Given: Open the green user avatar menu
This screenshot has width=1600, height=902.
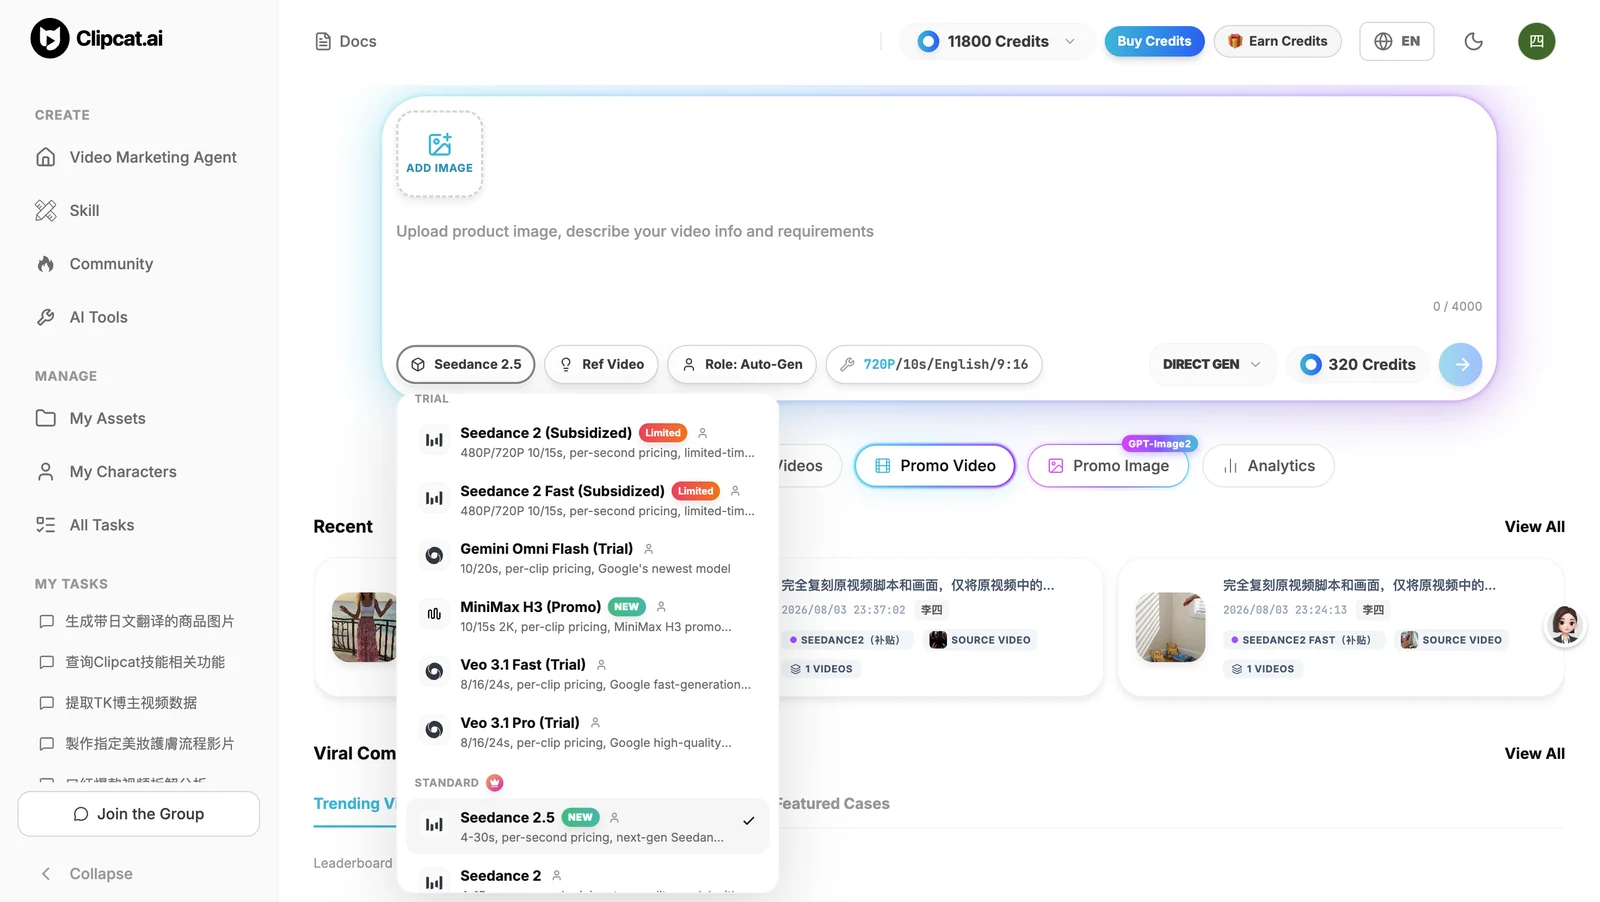Looking at the screenshot, I should click(1536, 41).
